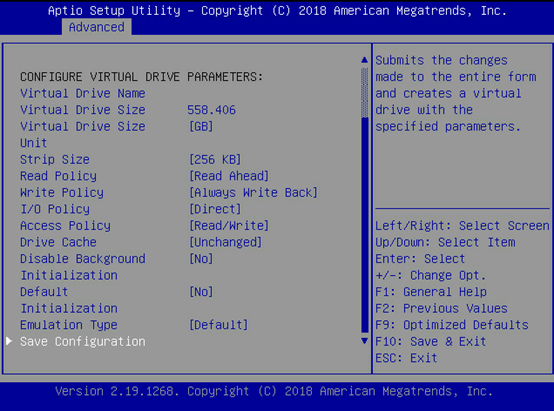Screen dimensions: 554x411
Task: Click the vertical scrollbar thumb
Action: pos(365,225)
